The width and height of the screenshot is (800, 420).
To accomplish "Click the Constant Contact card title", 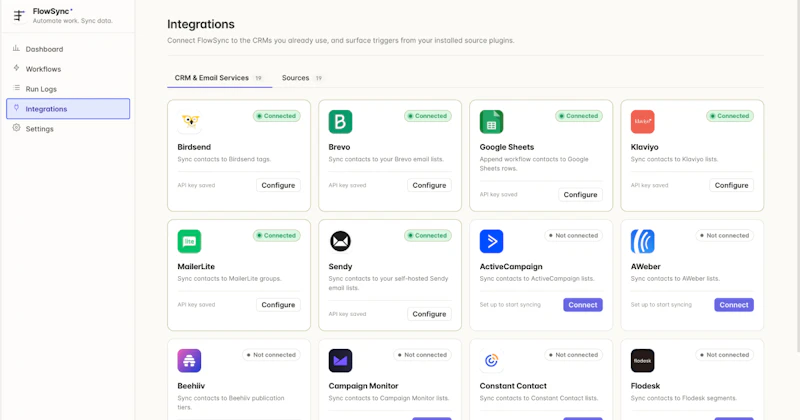I will 513,386.
